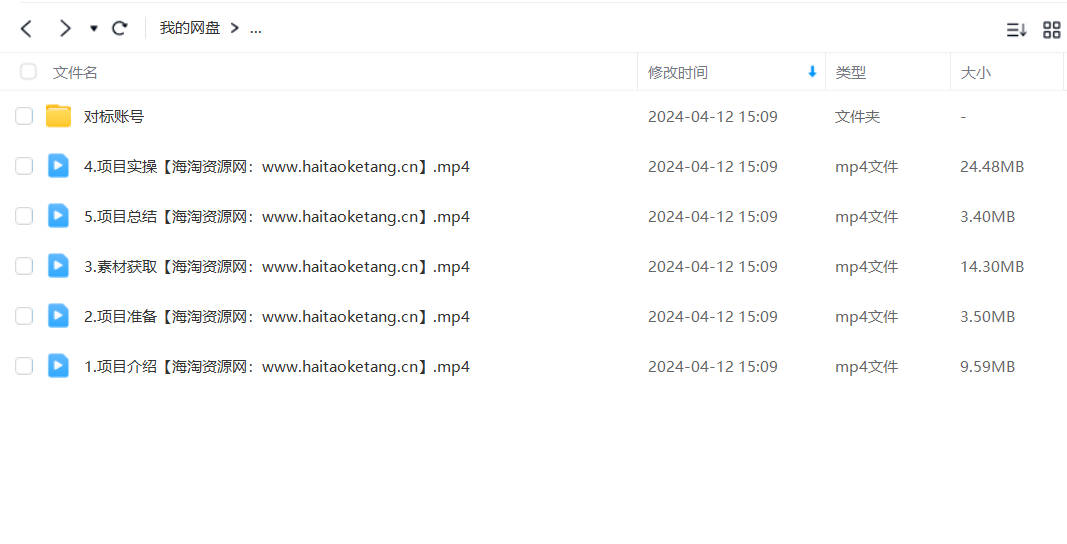Select file name 2.项目准备 mp4
The width and height of the screenshot is (1067, 544).
click(276, 317)
